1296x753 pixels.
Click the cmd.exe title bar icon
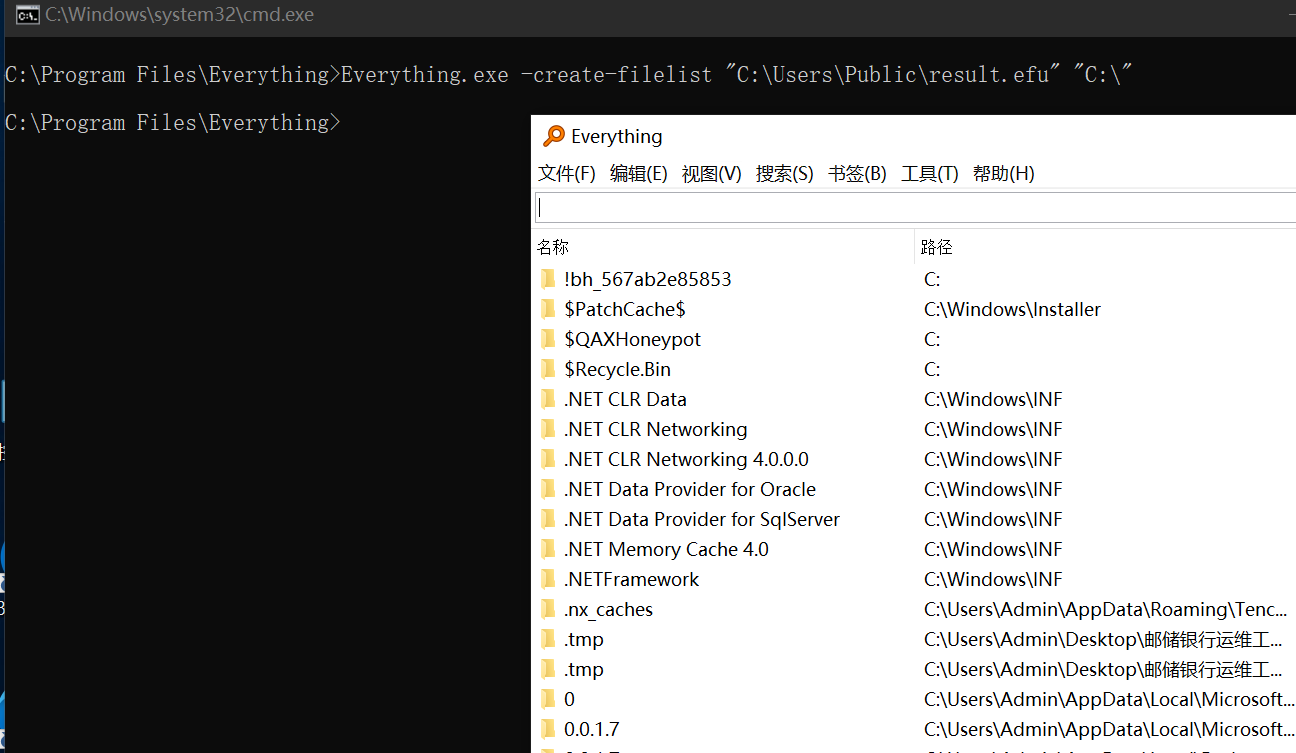click(28, 15)
